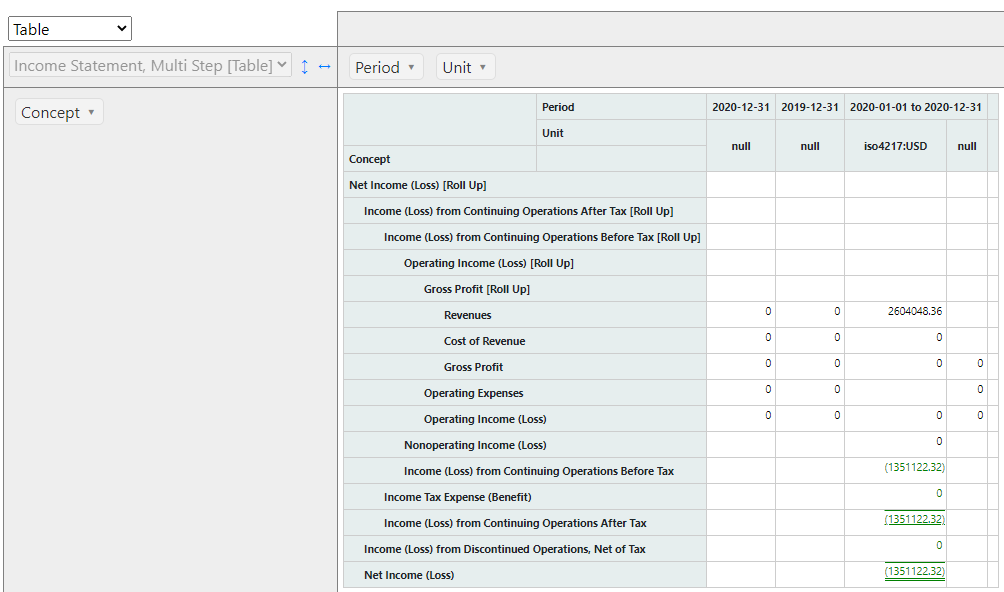
Task: Click the blue vertical double-arrow icon
Action: 305,66
